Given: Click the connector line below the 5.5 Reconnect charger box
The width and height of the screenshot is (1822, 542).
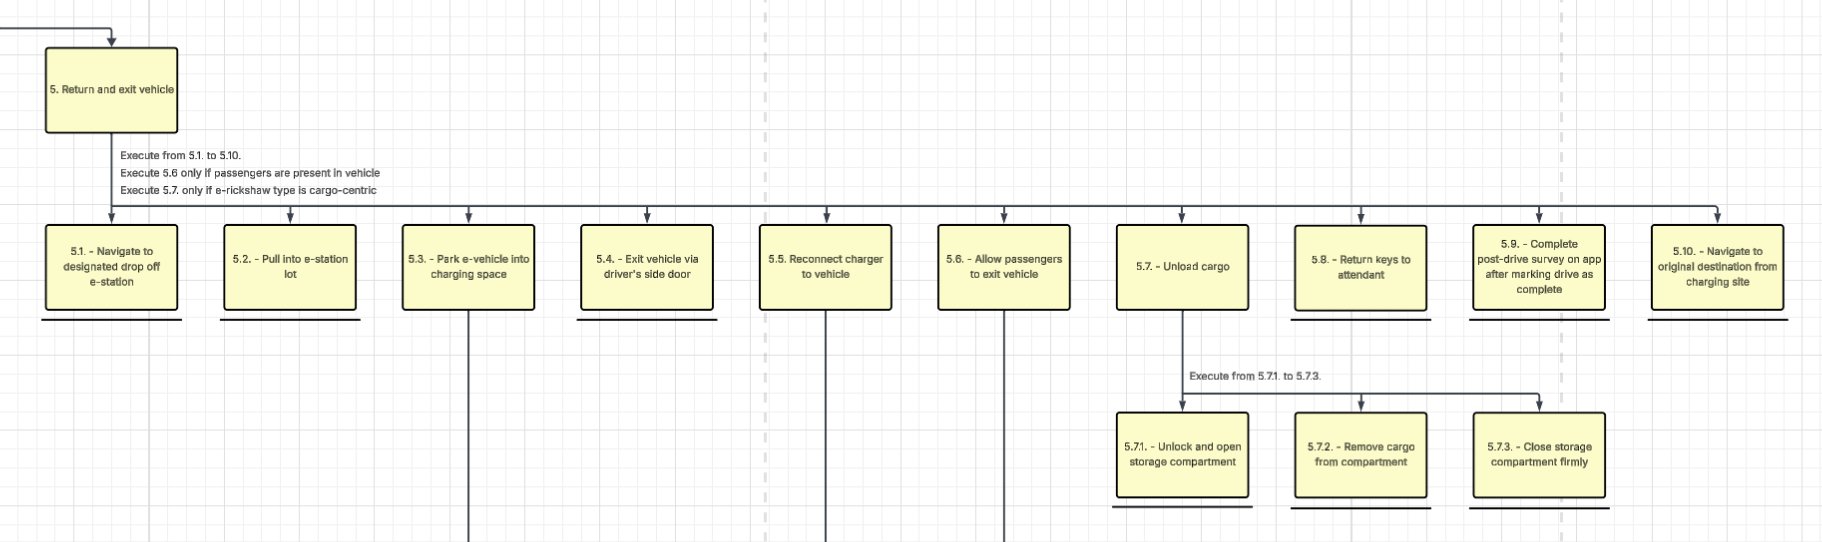Looking at the screenshot, I should 825,430.
